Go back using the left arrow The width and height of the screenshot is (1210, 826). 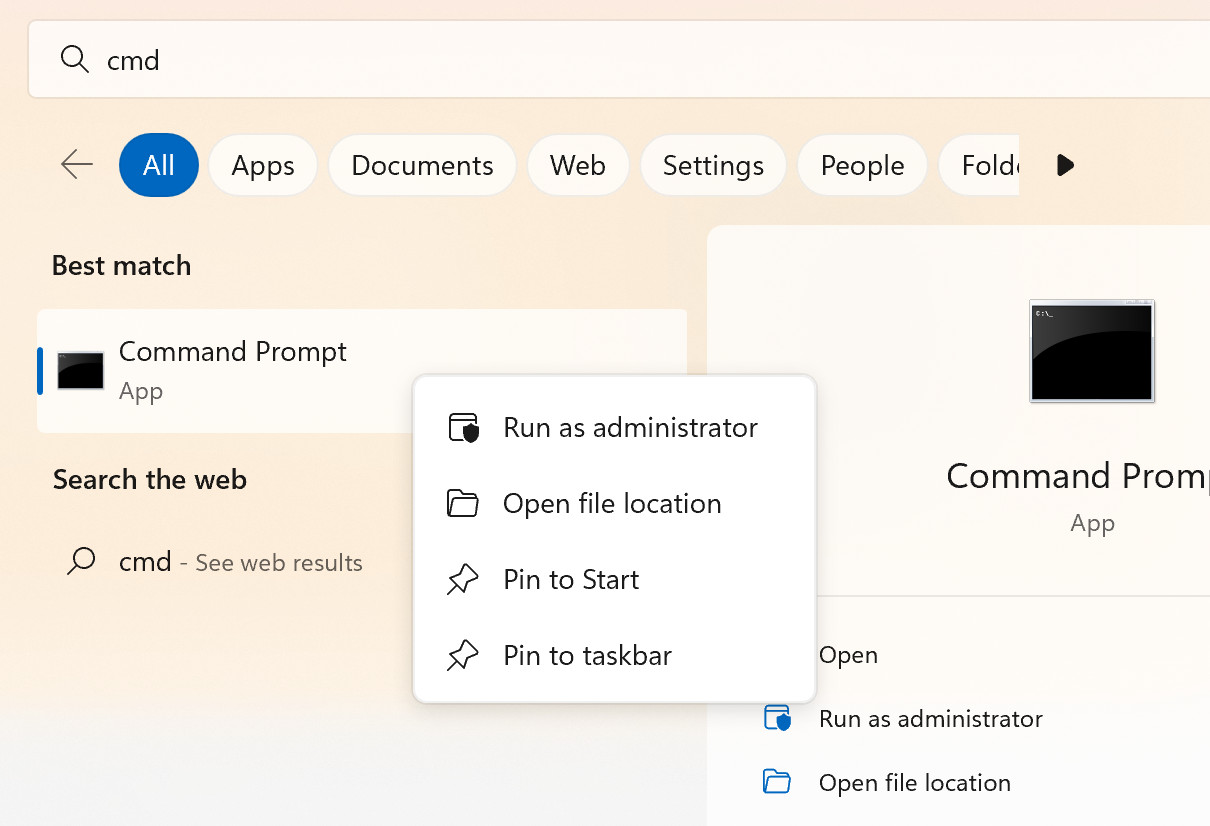(x=77, y=164)
